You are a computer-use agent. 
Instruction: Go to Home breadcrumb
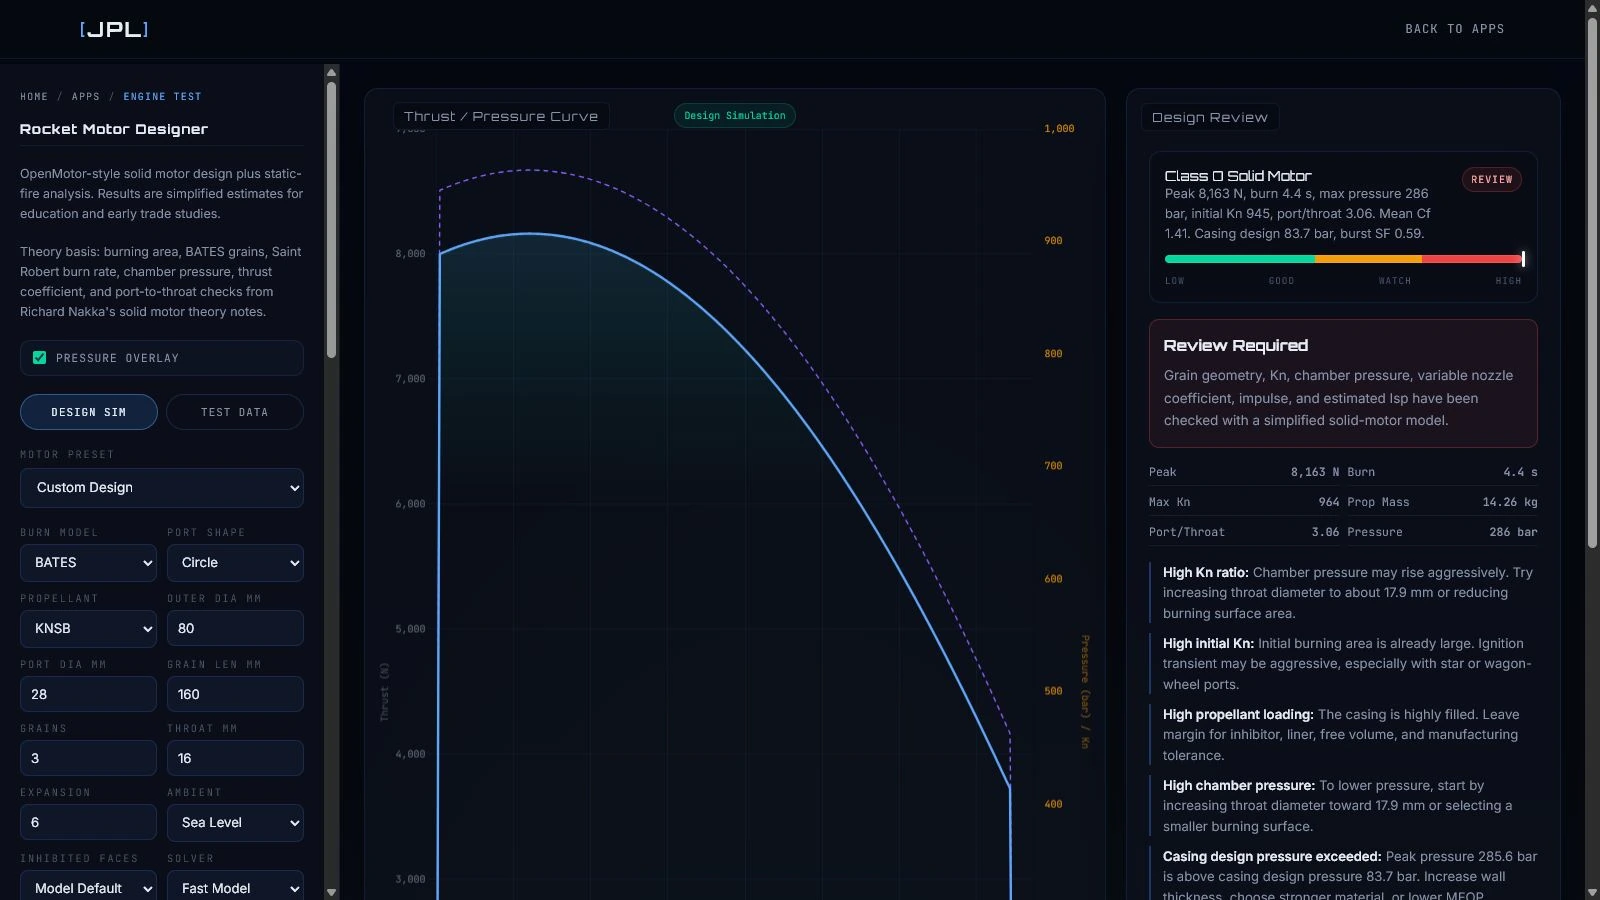(34, 97)
